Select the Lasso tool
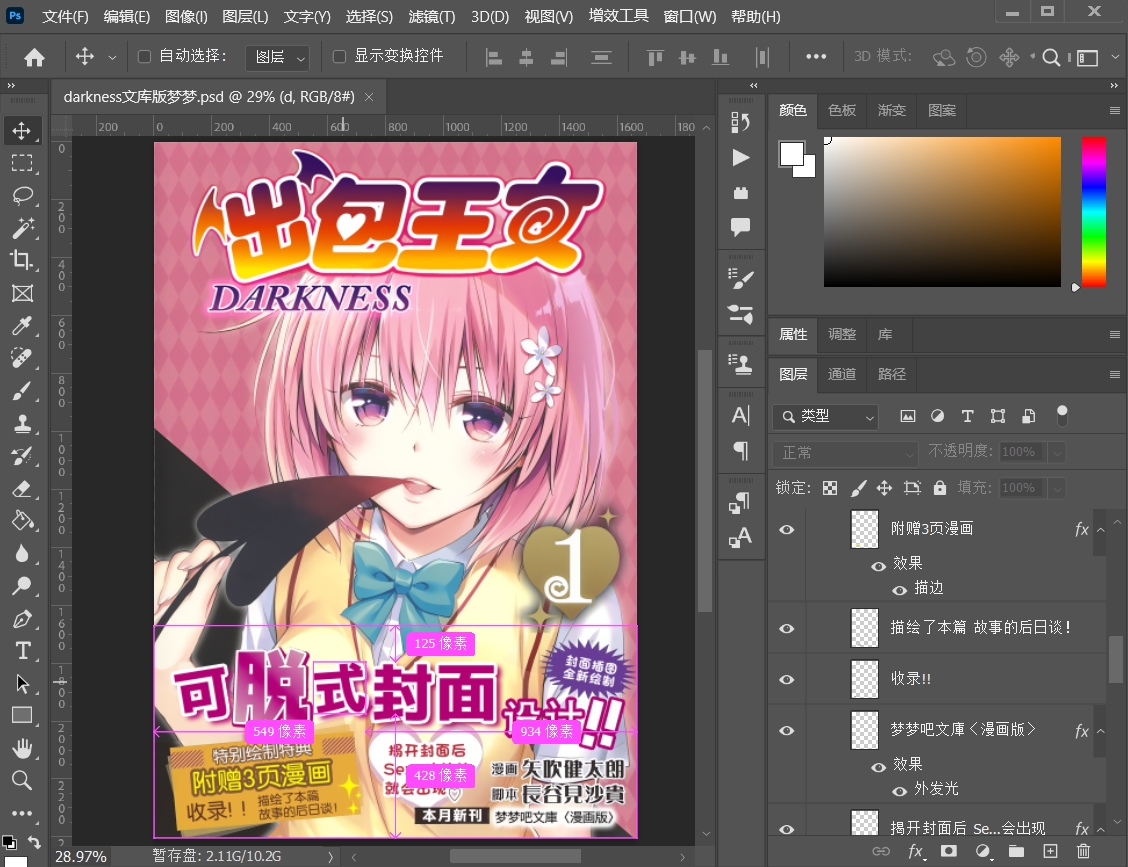The height and width of the screenshot is (867, 1128). pyautogui.click(x=22, y=196)
